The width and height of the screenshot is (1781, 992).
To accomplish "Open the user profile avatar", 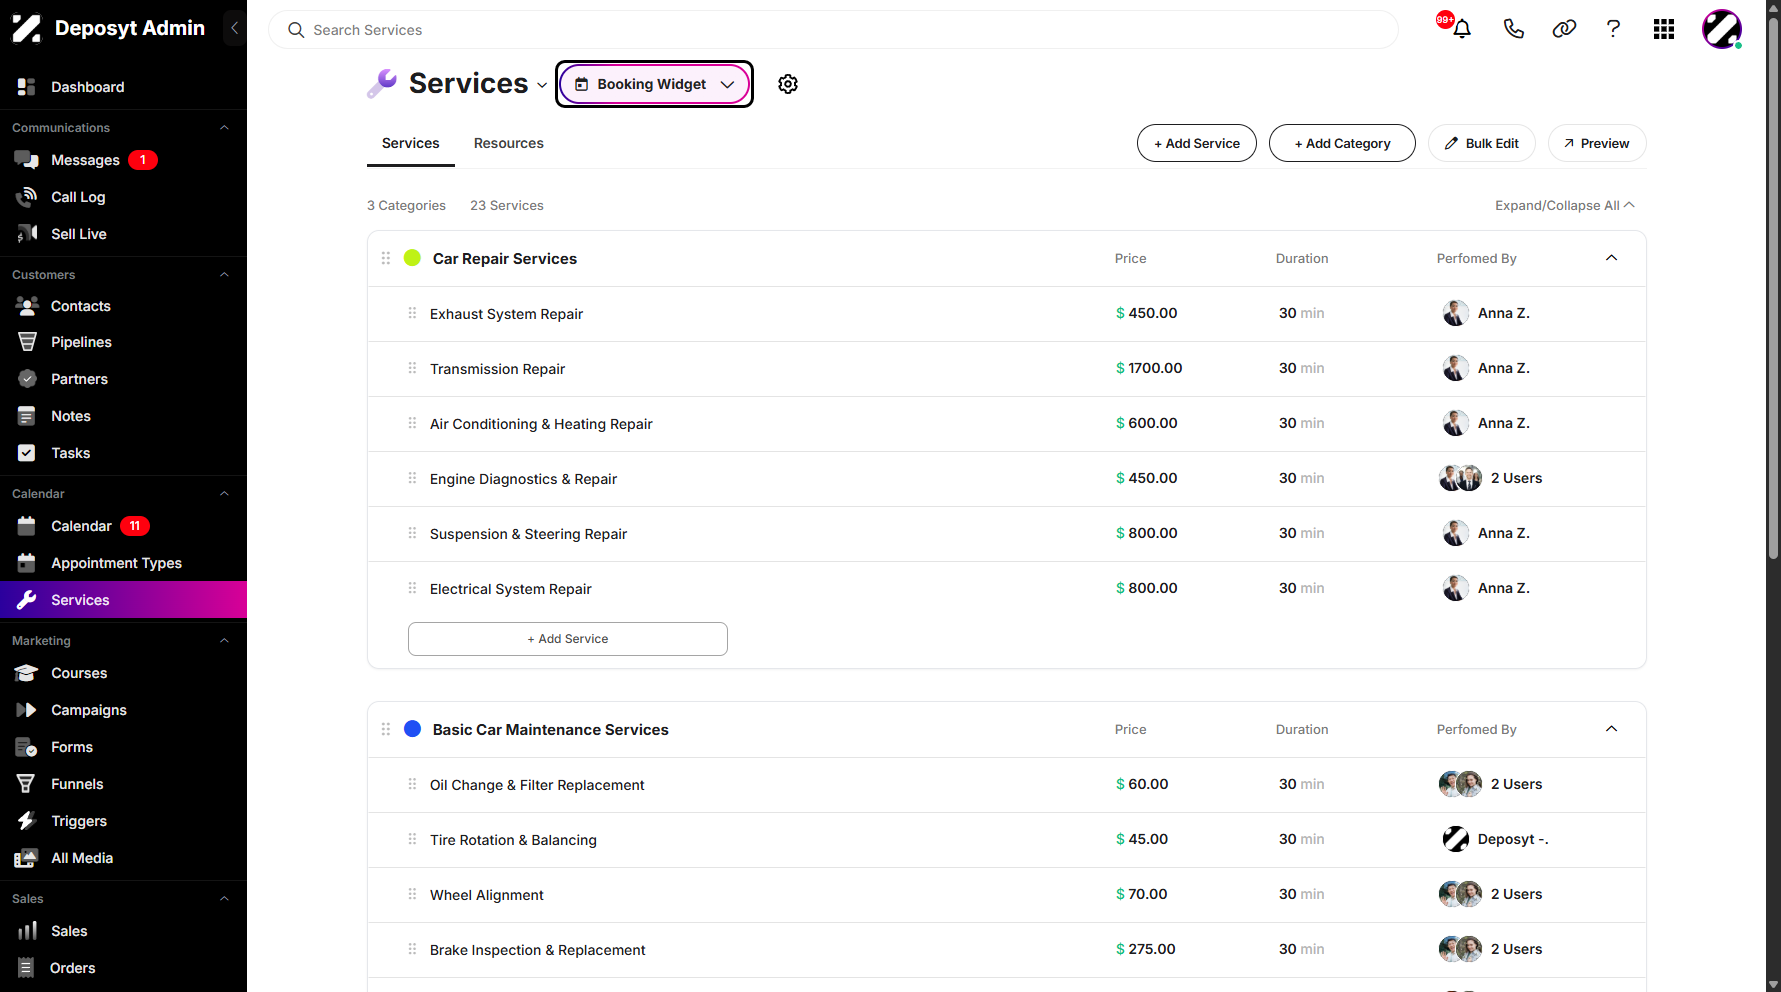I will pyautogui.click(x=1722, y=29).
